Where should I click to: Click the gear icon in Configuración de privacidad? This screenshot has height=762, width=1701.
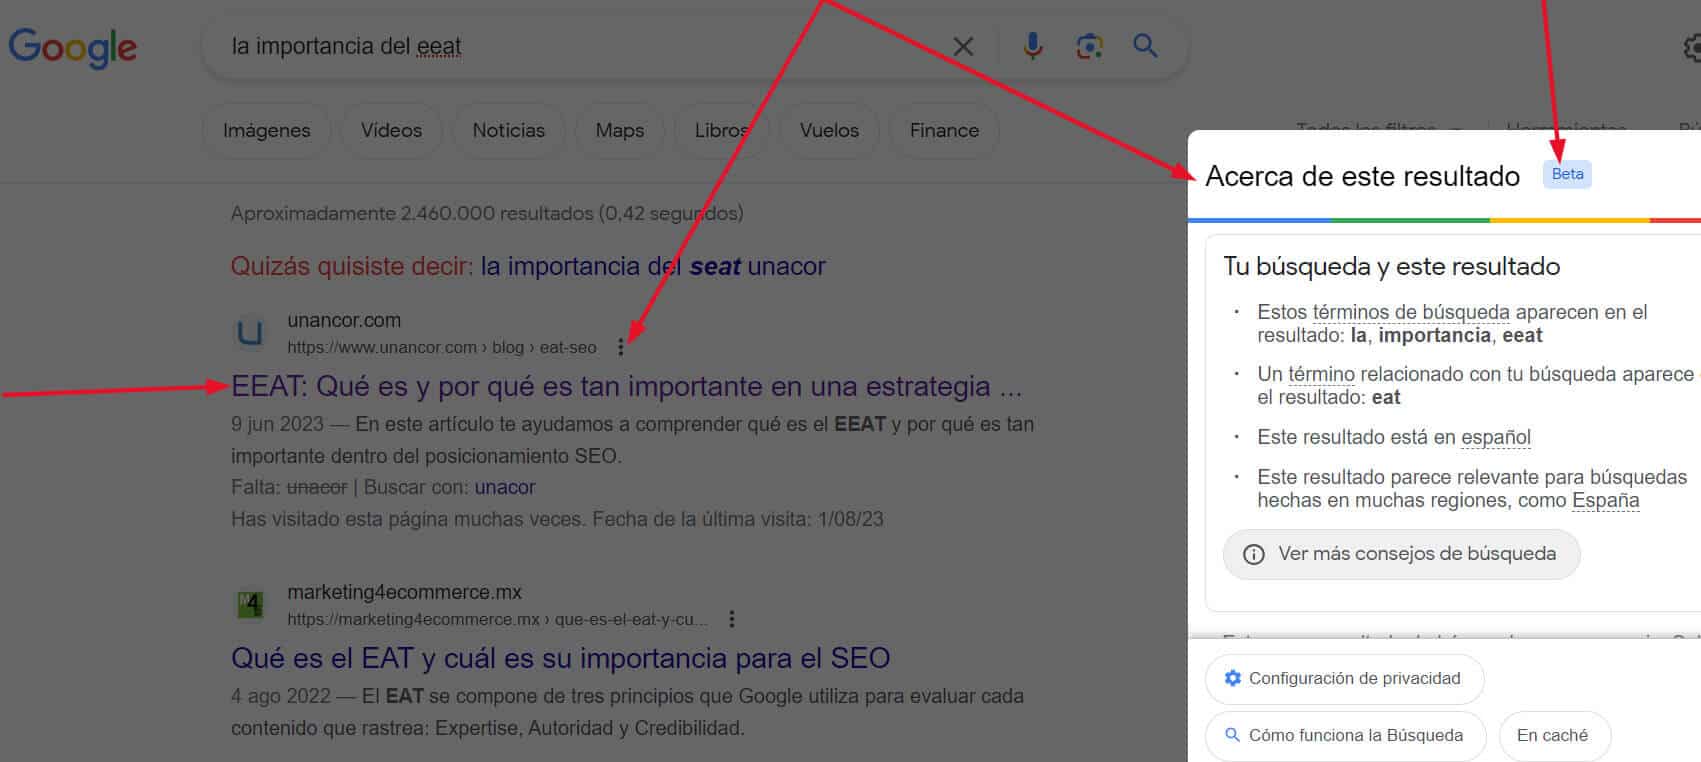pyautogui.click(x=1232, y=678)
